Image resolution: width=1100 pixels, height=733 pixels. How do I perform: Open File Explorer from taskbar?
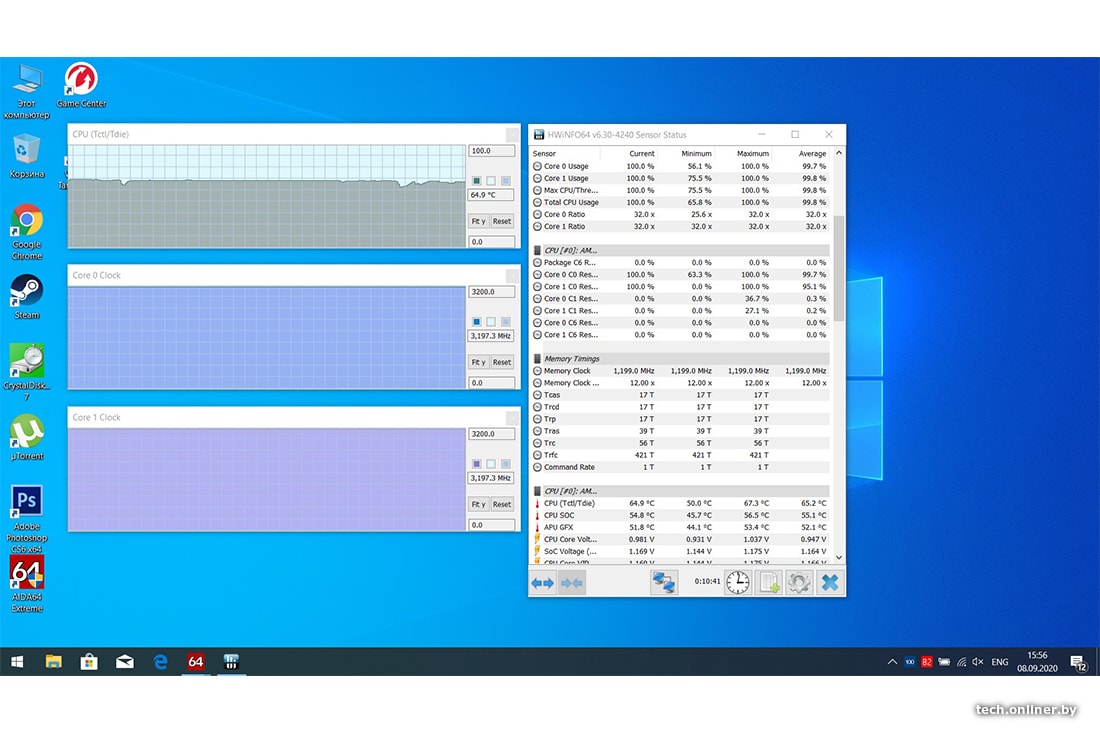pos(53,661)
